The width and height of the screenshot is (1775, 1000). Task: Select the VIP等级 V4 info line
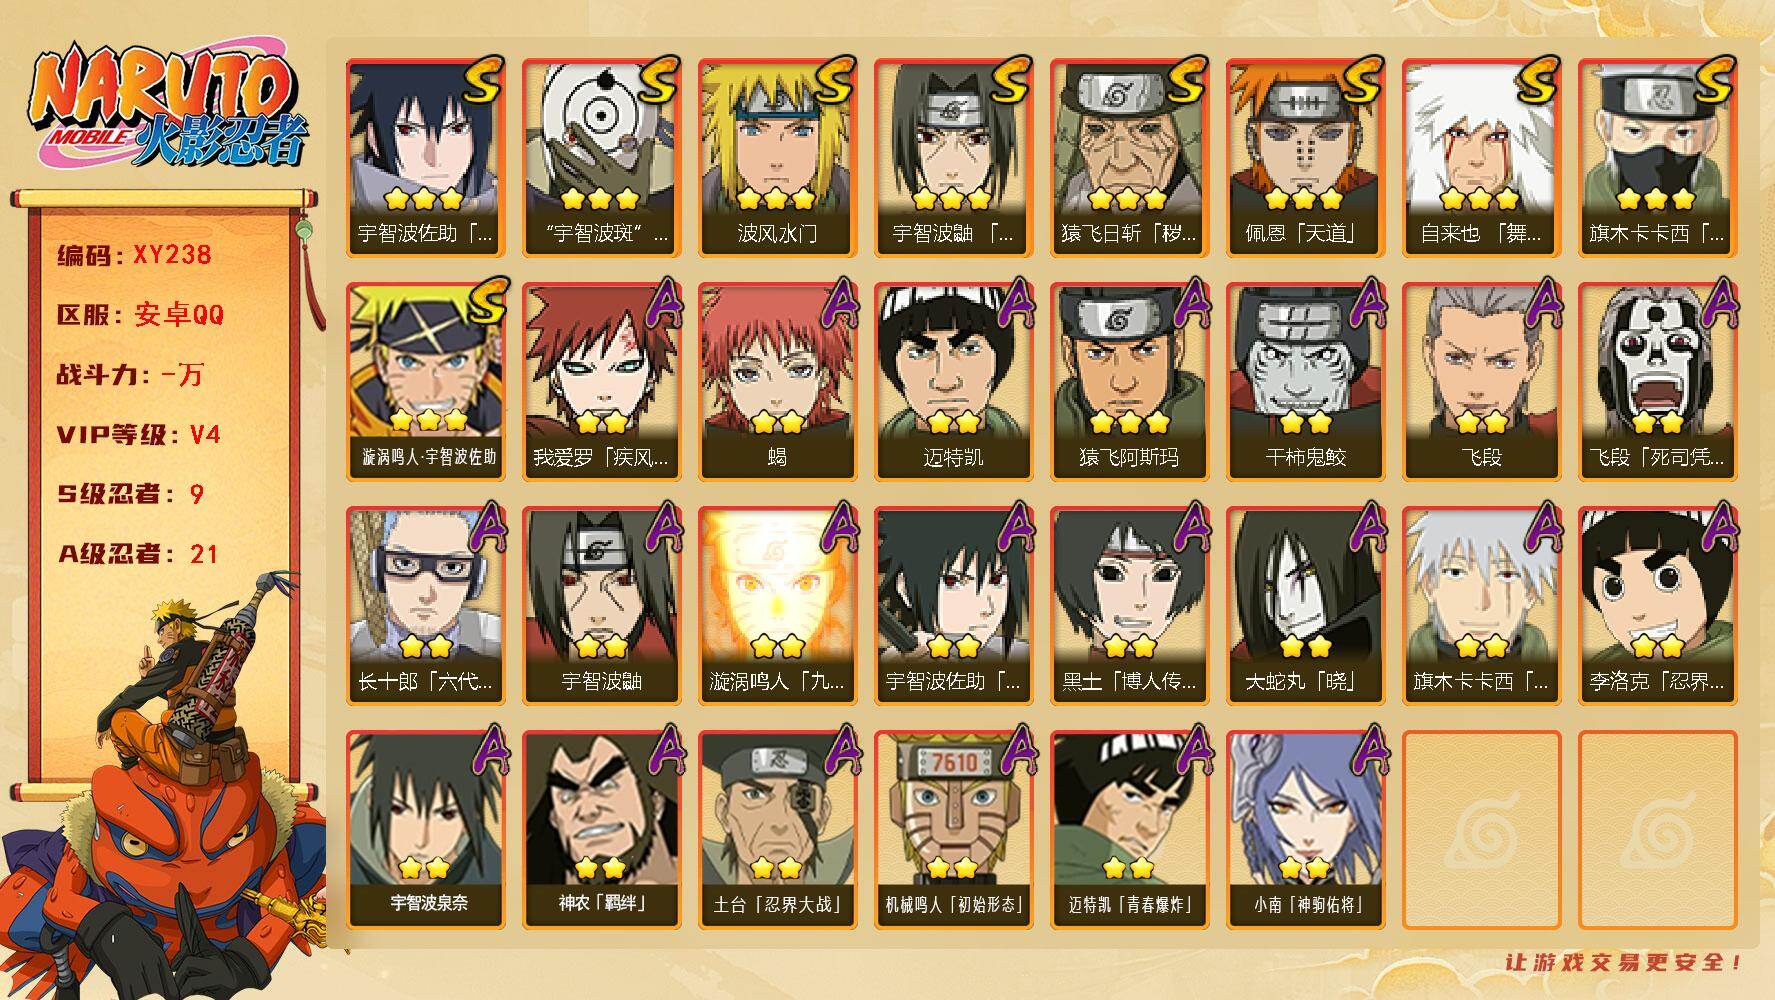click(138, 435)
